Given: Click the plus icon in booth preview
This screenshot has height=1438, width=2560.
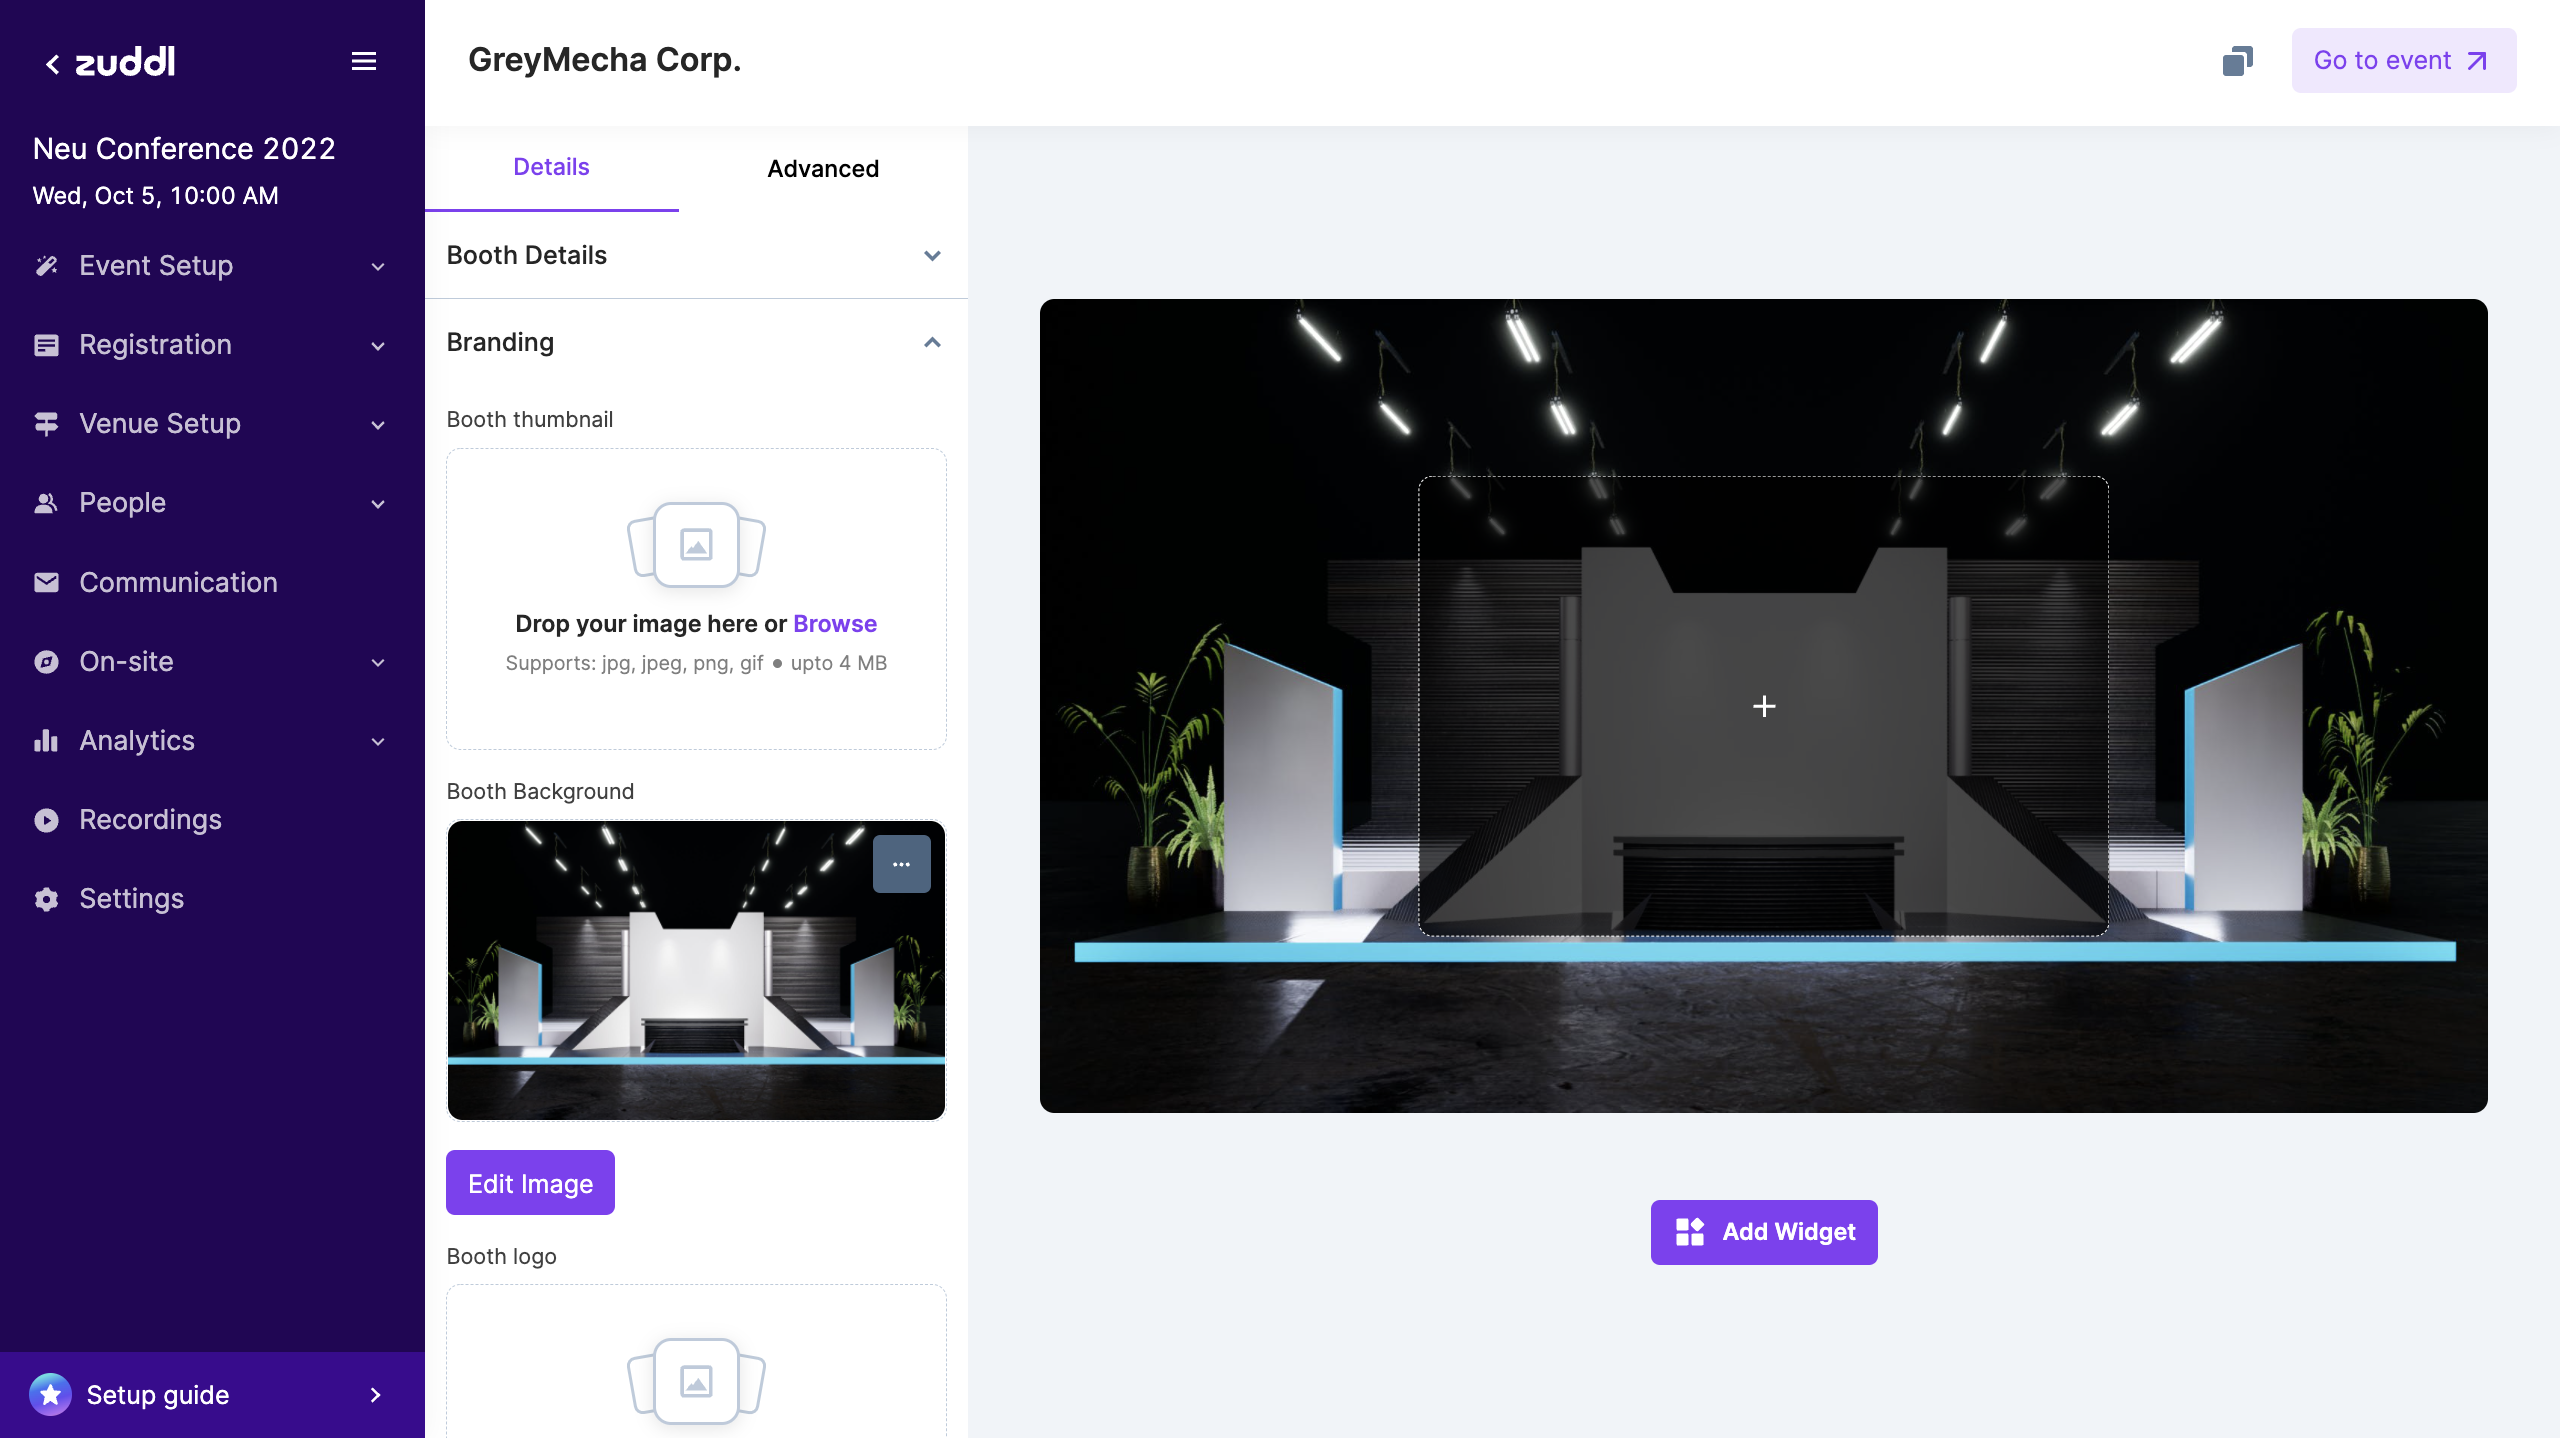Looking at the screenshot, I should (1764, 707).
